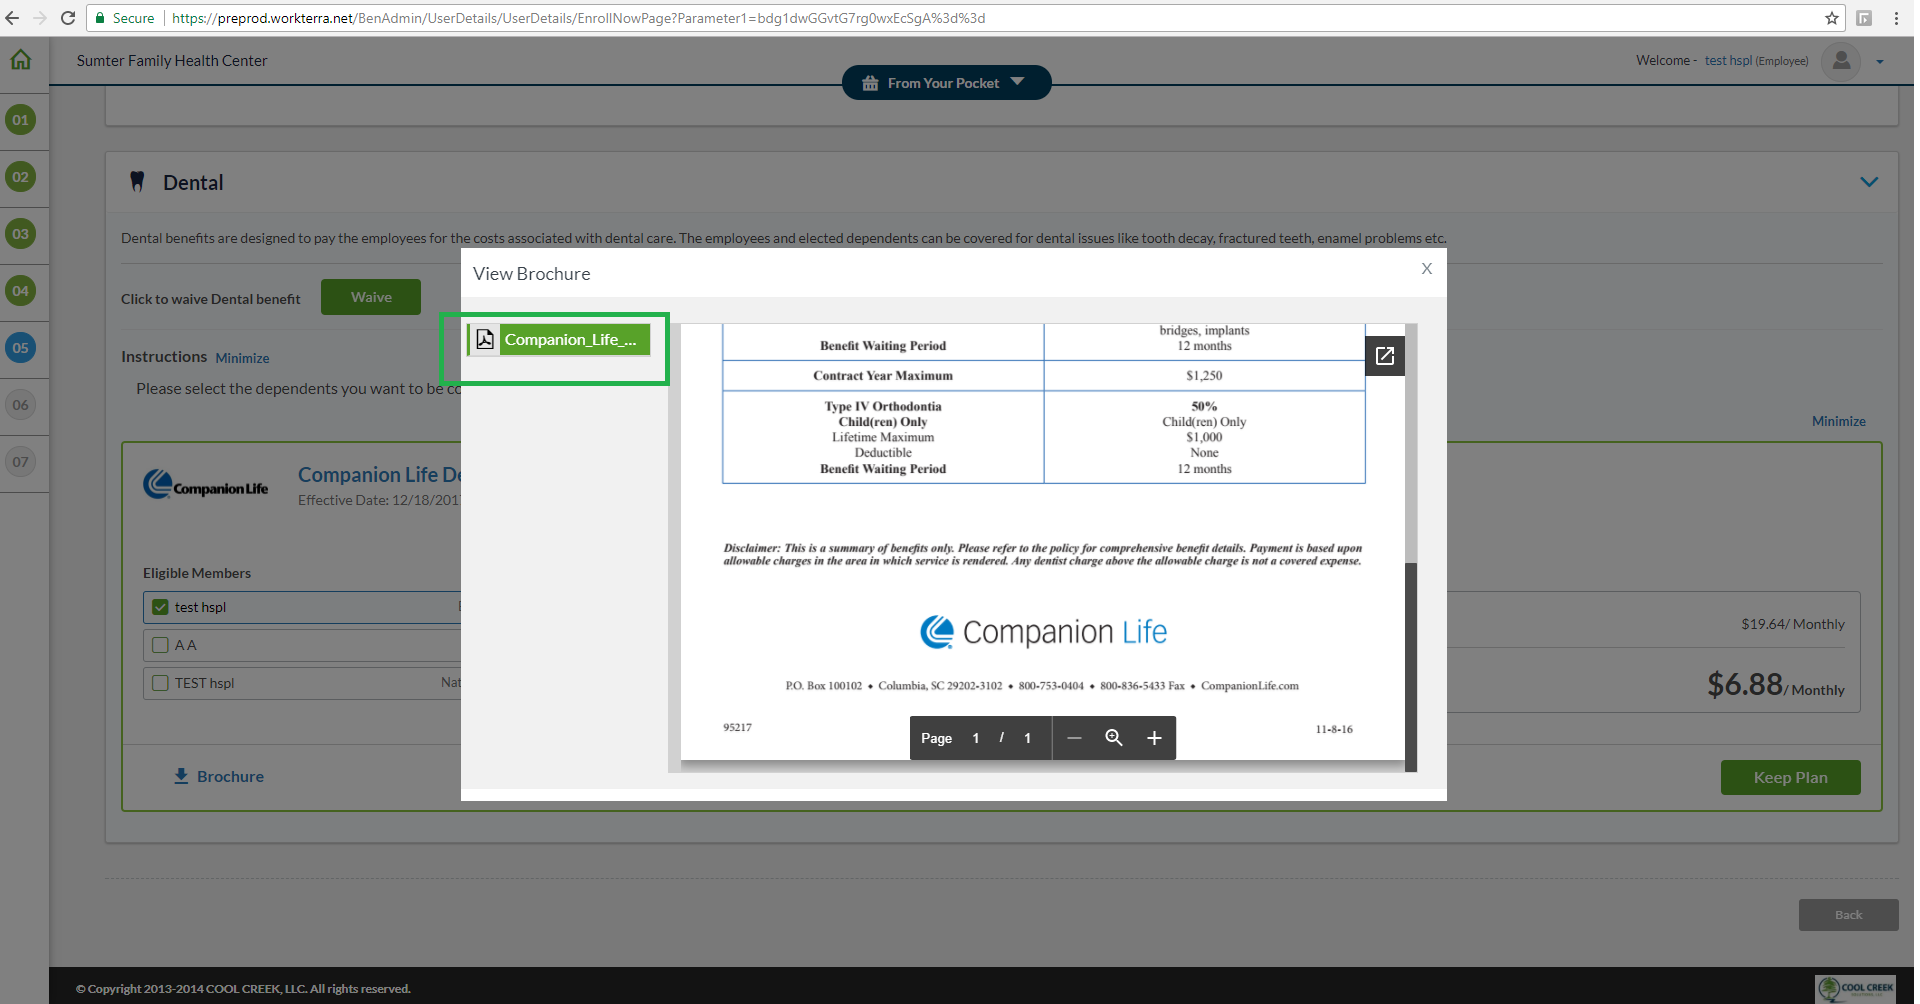Check the A A member checkbox
This screenshot has width=1920, height=1004.
pyautogui.click(x=160, y=645)
